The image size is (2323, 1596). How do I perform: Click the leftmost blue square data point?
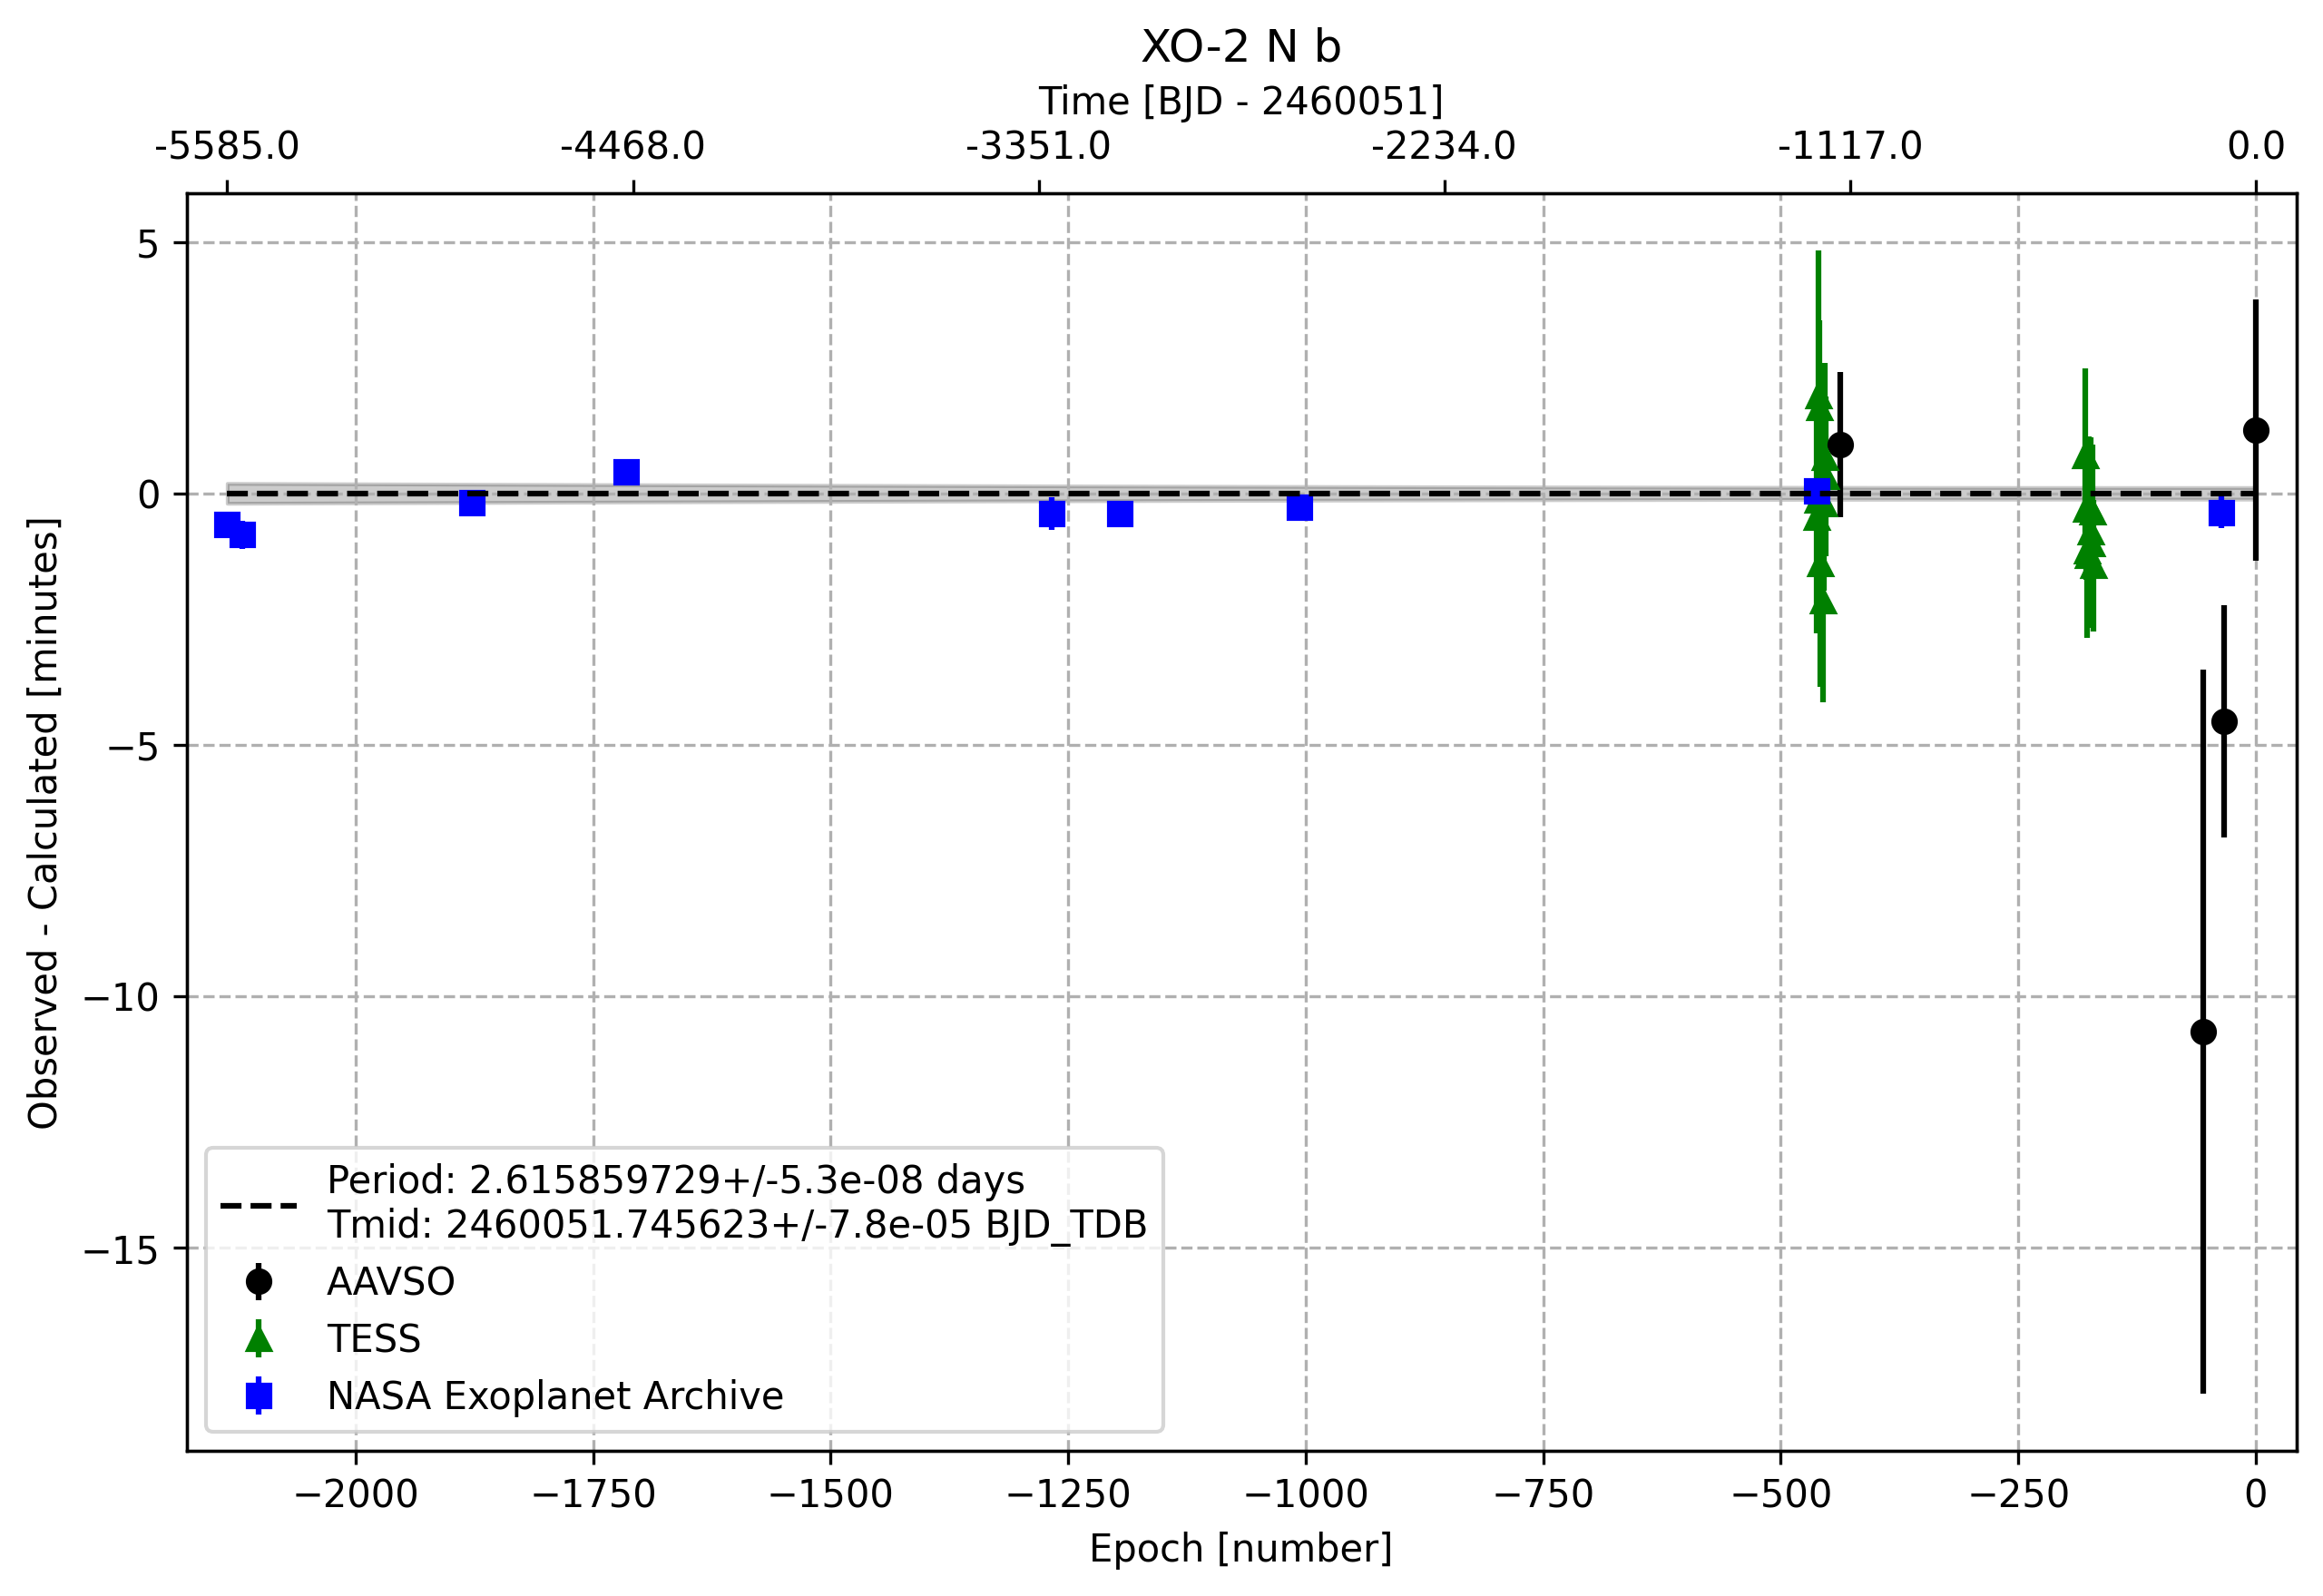point(227,525)
